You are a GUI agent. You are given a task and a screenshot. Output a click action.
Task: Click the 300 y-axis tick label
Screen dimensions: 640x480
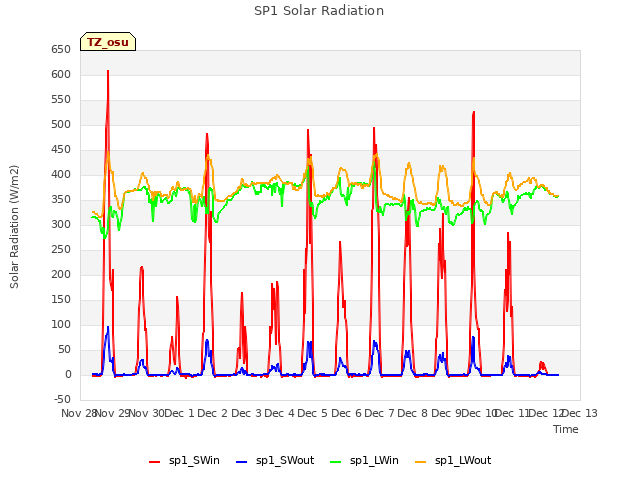tap(61, 224)
